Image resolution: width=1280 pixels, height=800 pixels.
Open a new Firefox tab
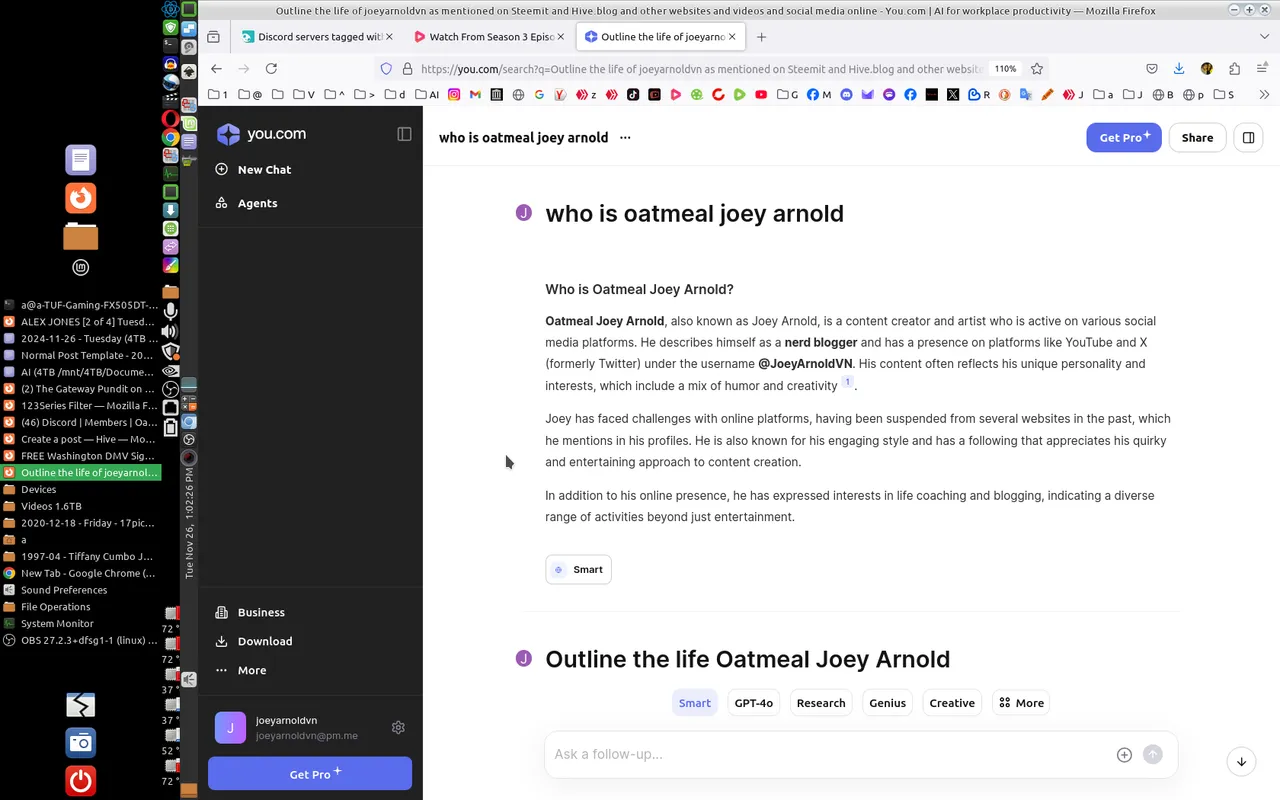coord(761,37)
